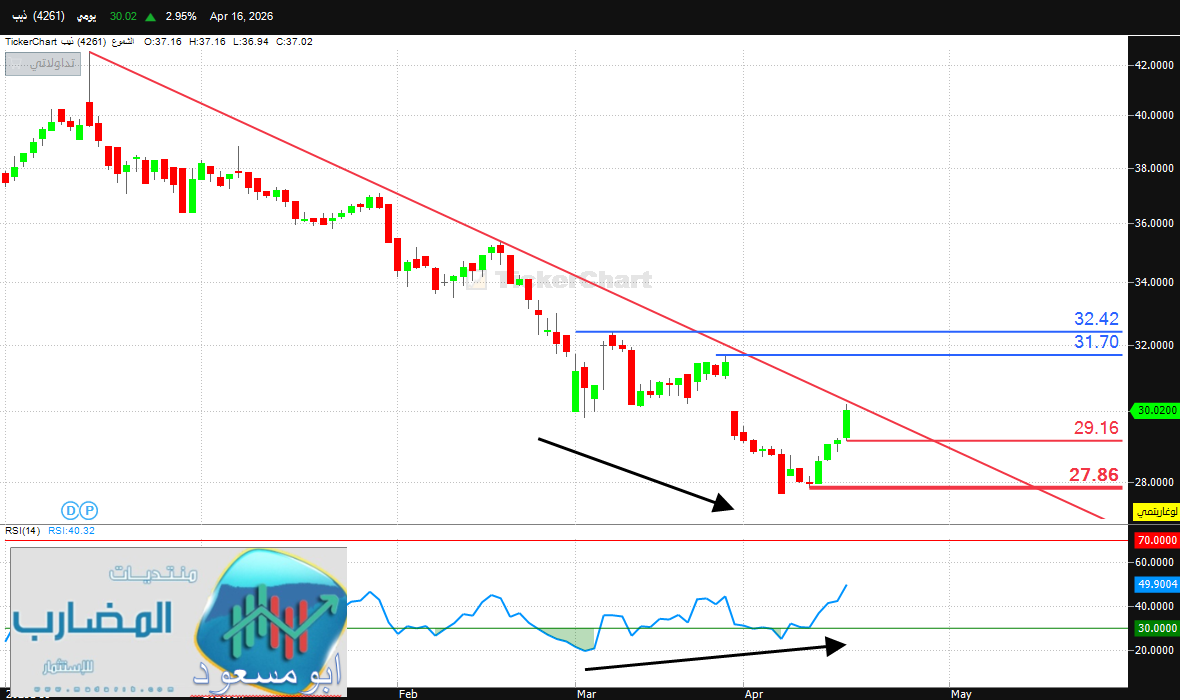Screen dimensions: 1180x700
Task: Click the circled P marker icon
Action: [x=88, y=509]
